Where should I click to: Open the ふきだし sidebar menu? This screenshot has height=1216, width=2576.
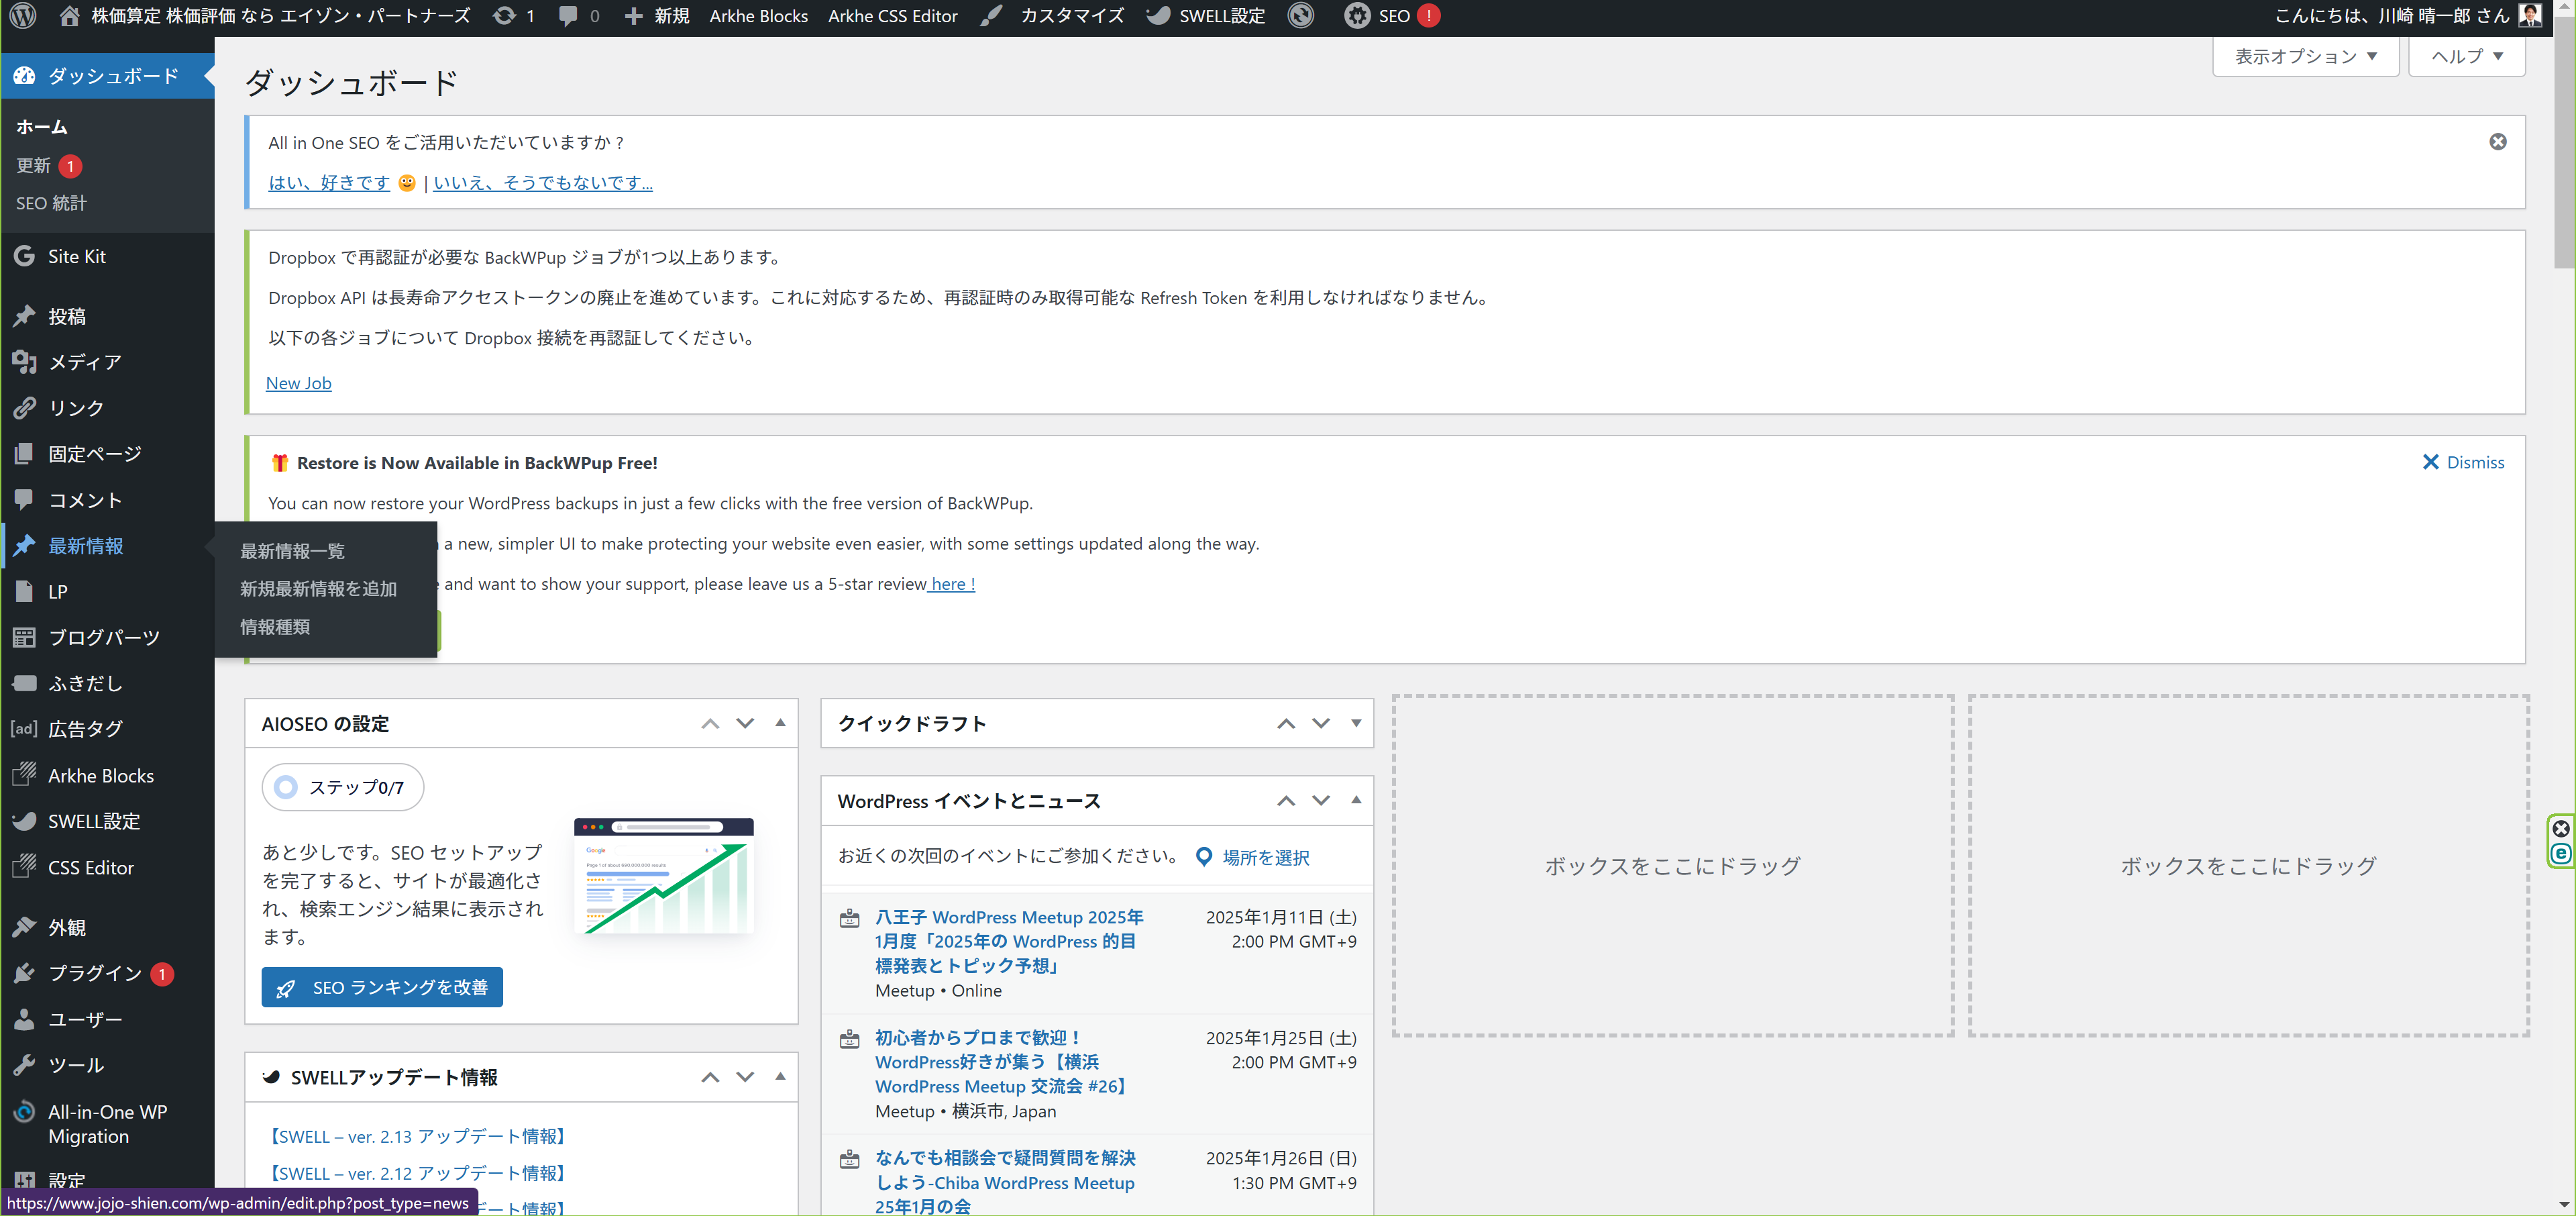[x=108, y=684]
